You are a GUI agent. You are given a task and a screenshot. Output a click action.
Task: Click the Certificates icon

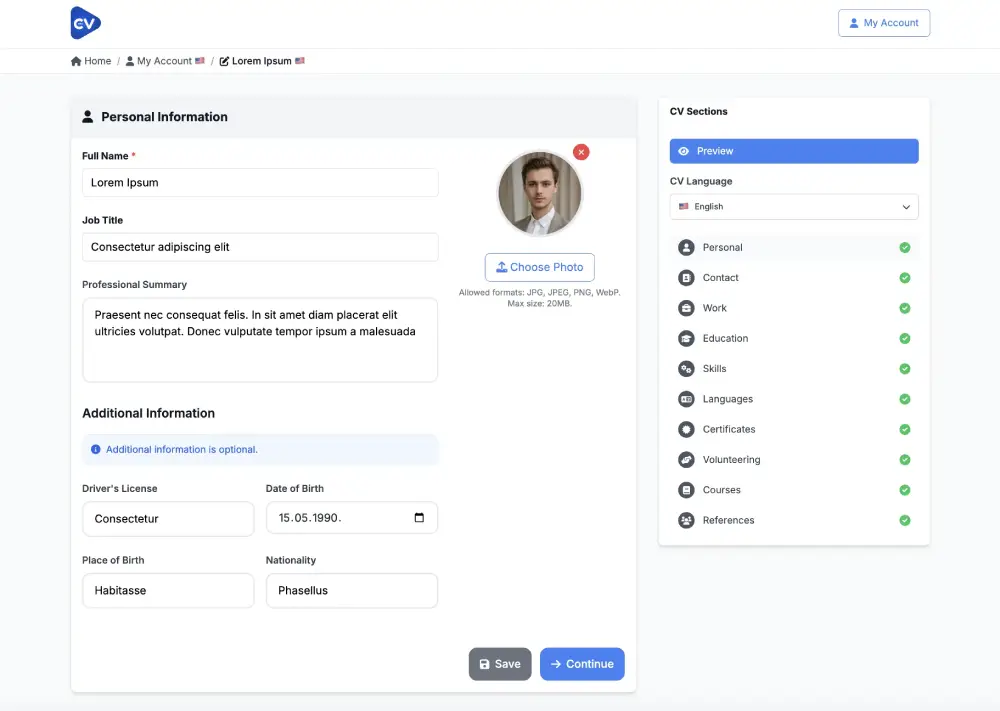[x=686, y=429]
